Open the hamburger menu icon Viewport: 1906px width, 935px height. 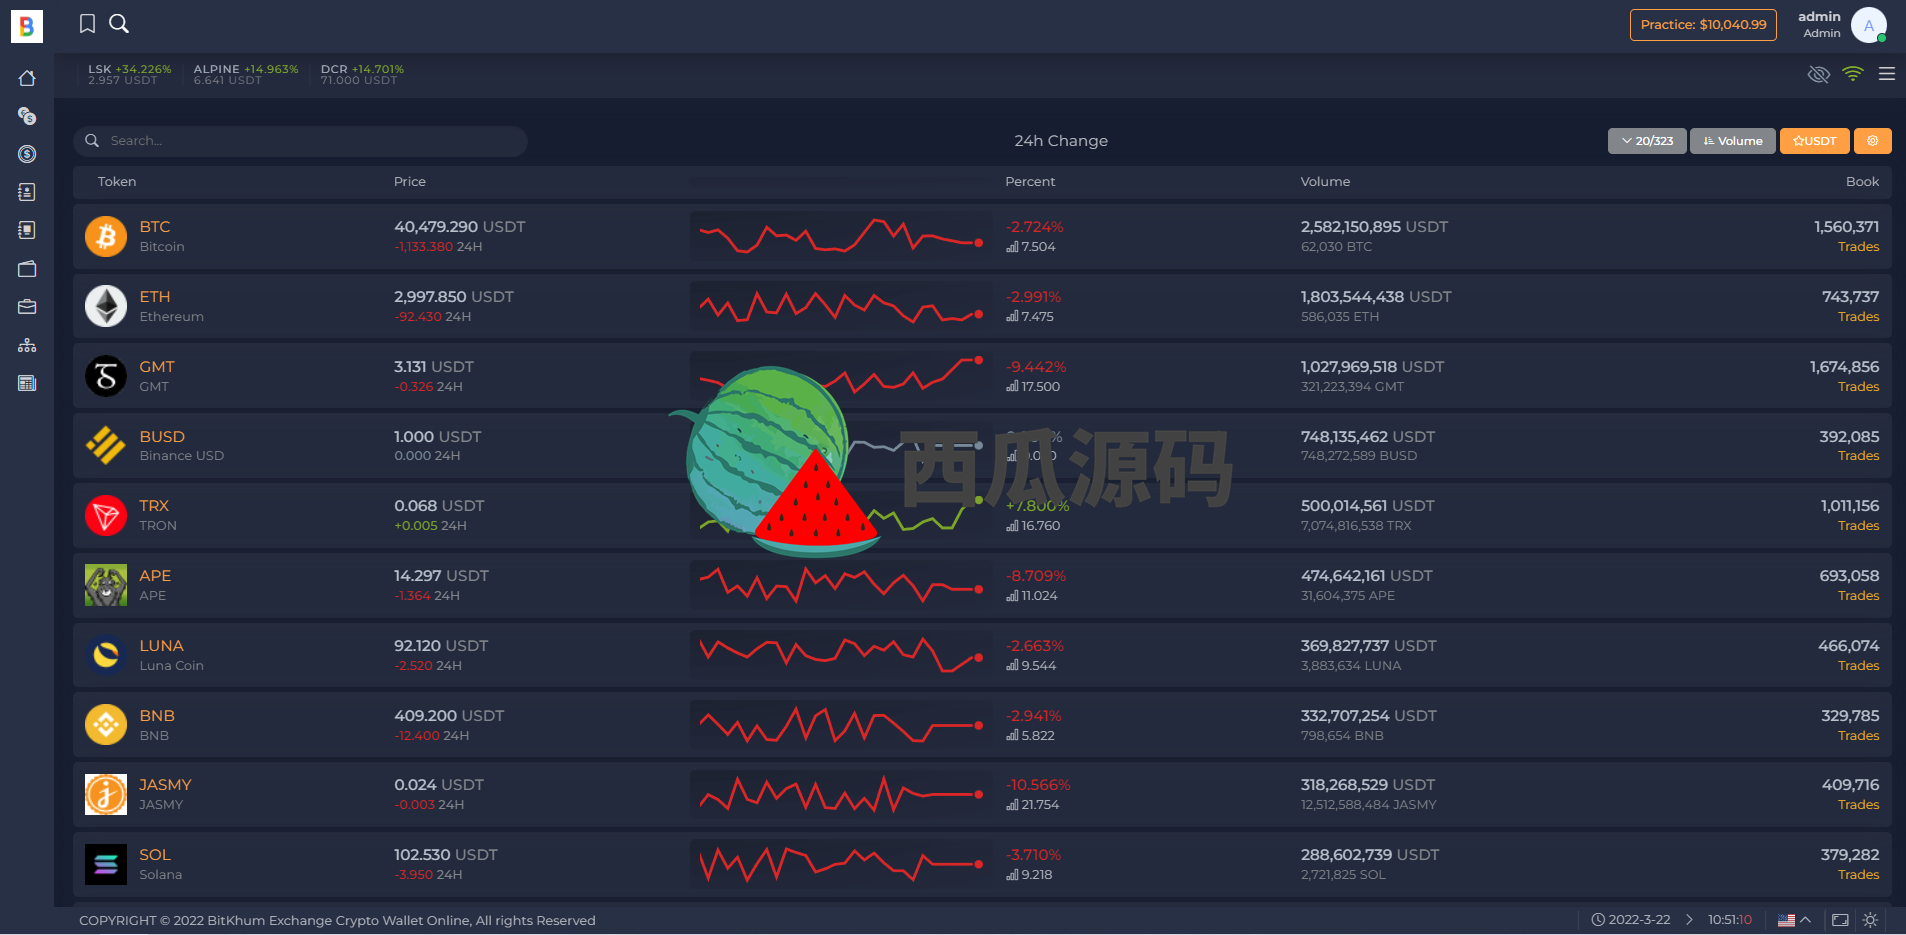pyautogui.click(x=1887, y=74)
